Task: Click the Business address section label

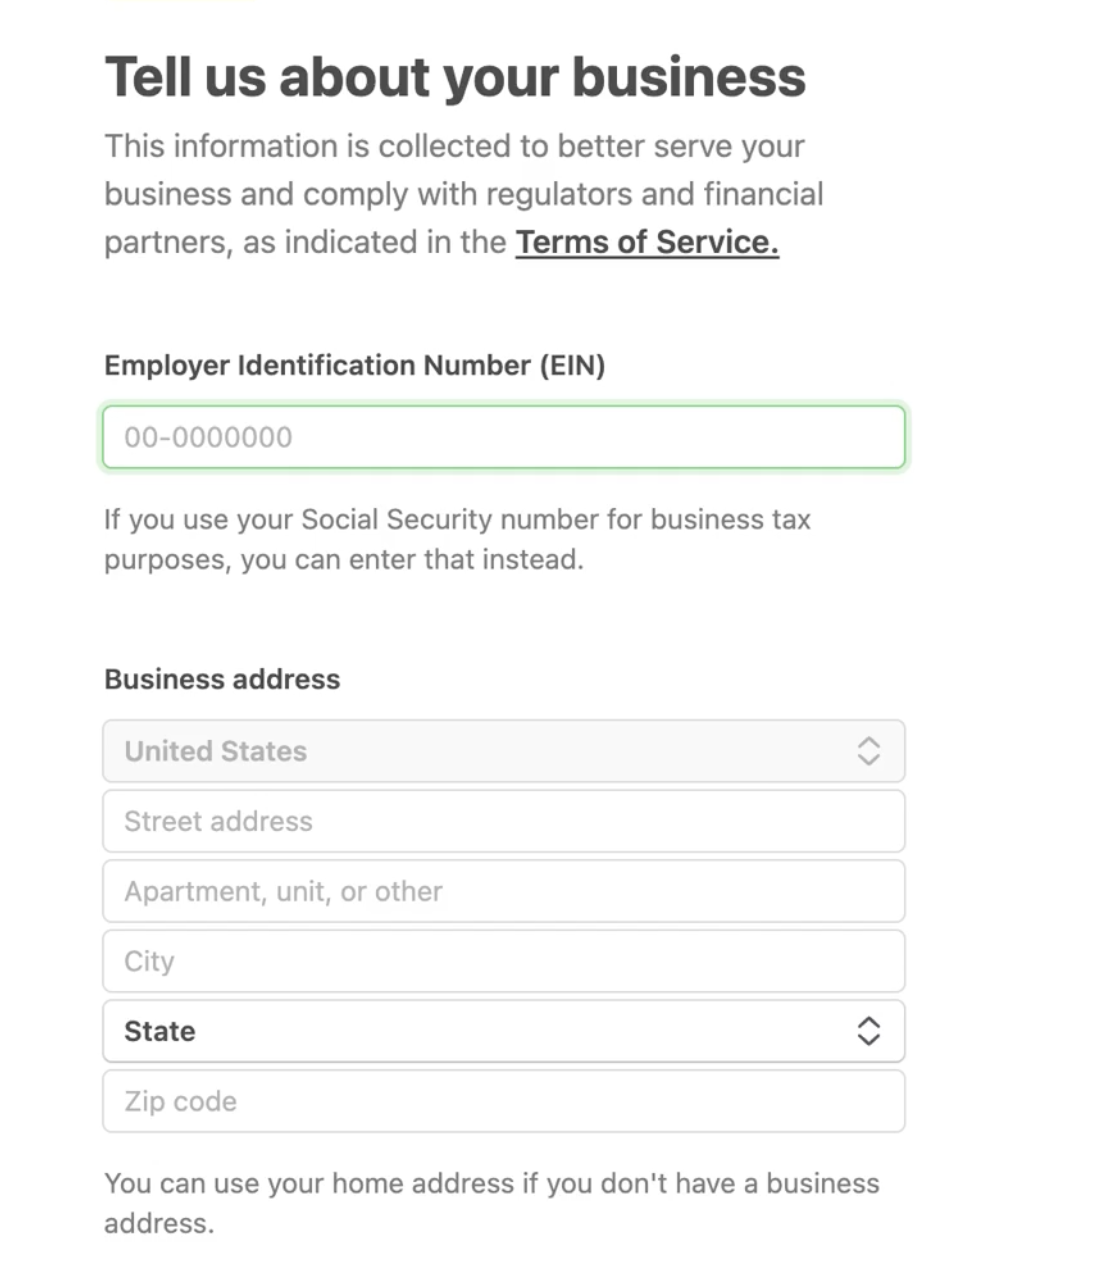Action: (x=222, y=679)
